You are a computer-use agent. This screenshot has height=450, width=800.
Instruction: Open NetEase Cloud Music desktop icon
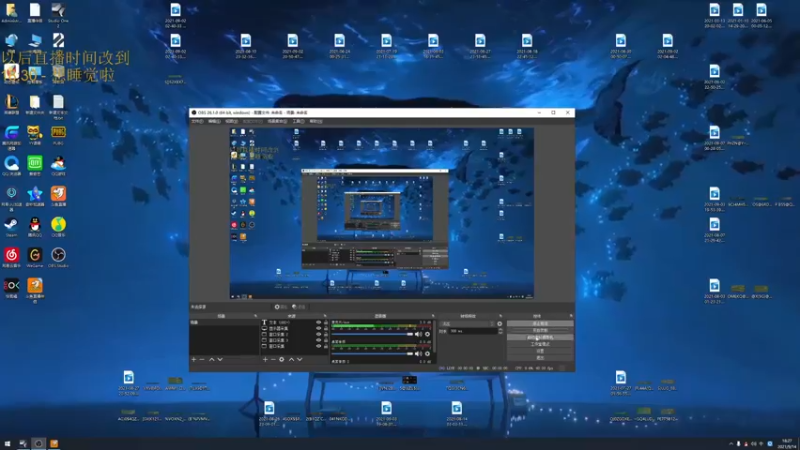coord(11,257)
